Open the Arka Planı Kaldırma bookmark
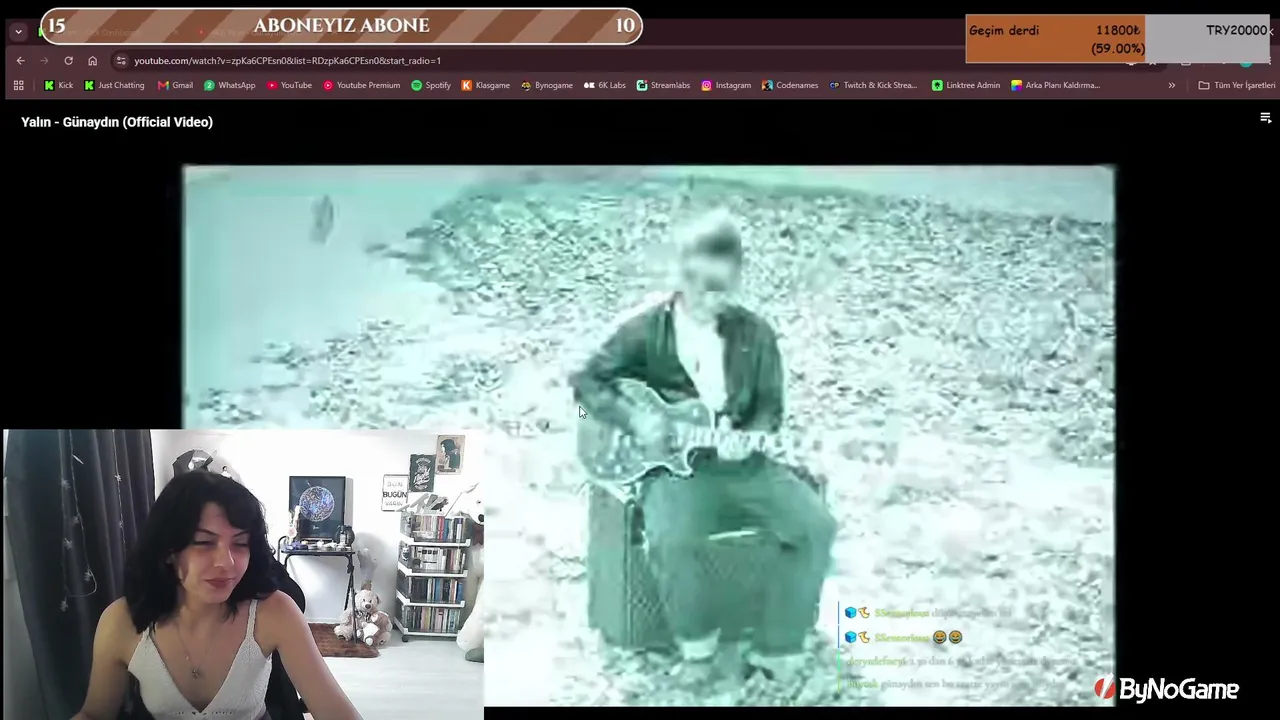The height and width of the screenshot is (720, 1280). [1055, 86]
